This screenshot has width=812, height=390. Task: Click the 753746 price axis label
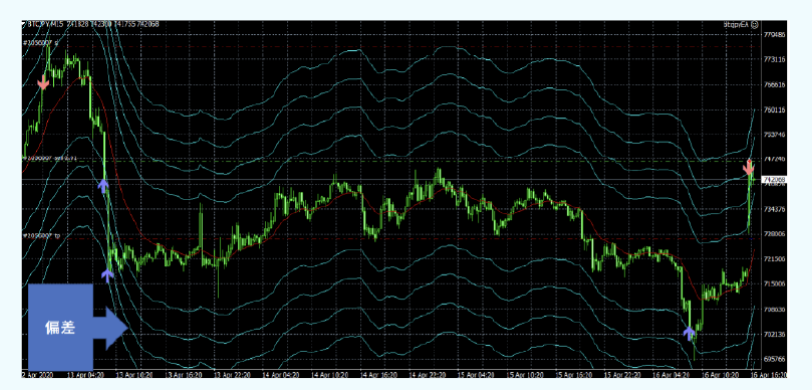coord(775,134)
